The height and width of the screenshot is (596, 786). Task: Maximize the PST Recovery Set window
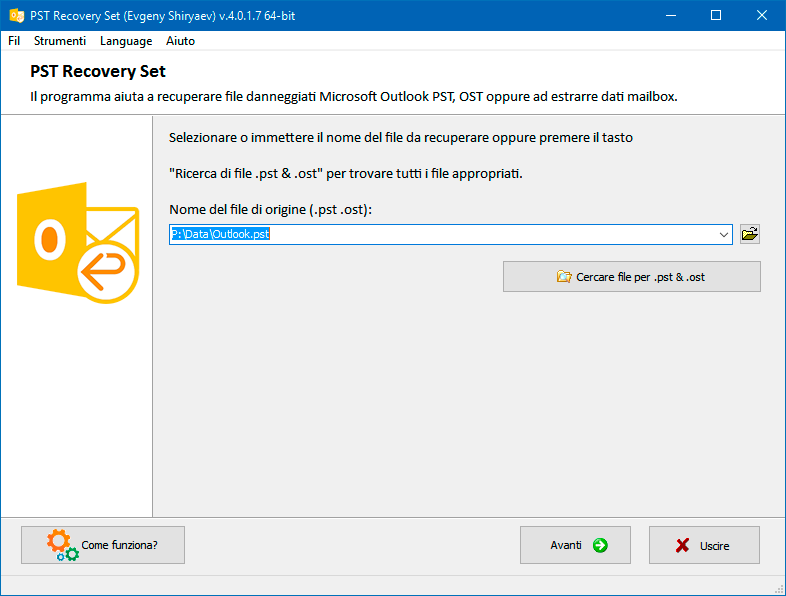click(x=716, y=16)
